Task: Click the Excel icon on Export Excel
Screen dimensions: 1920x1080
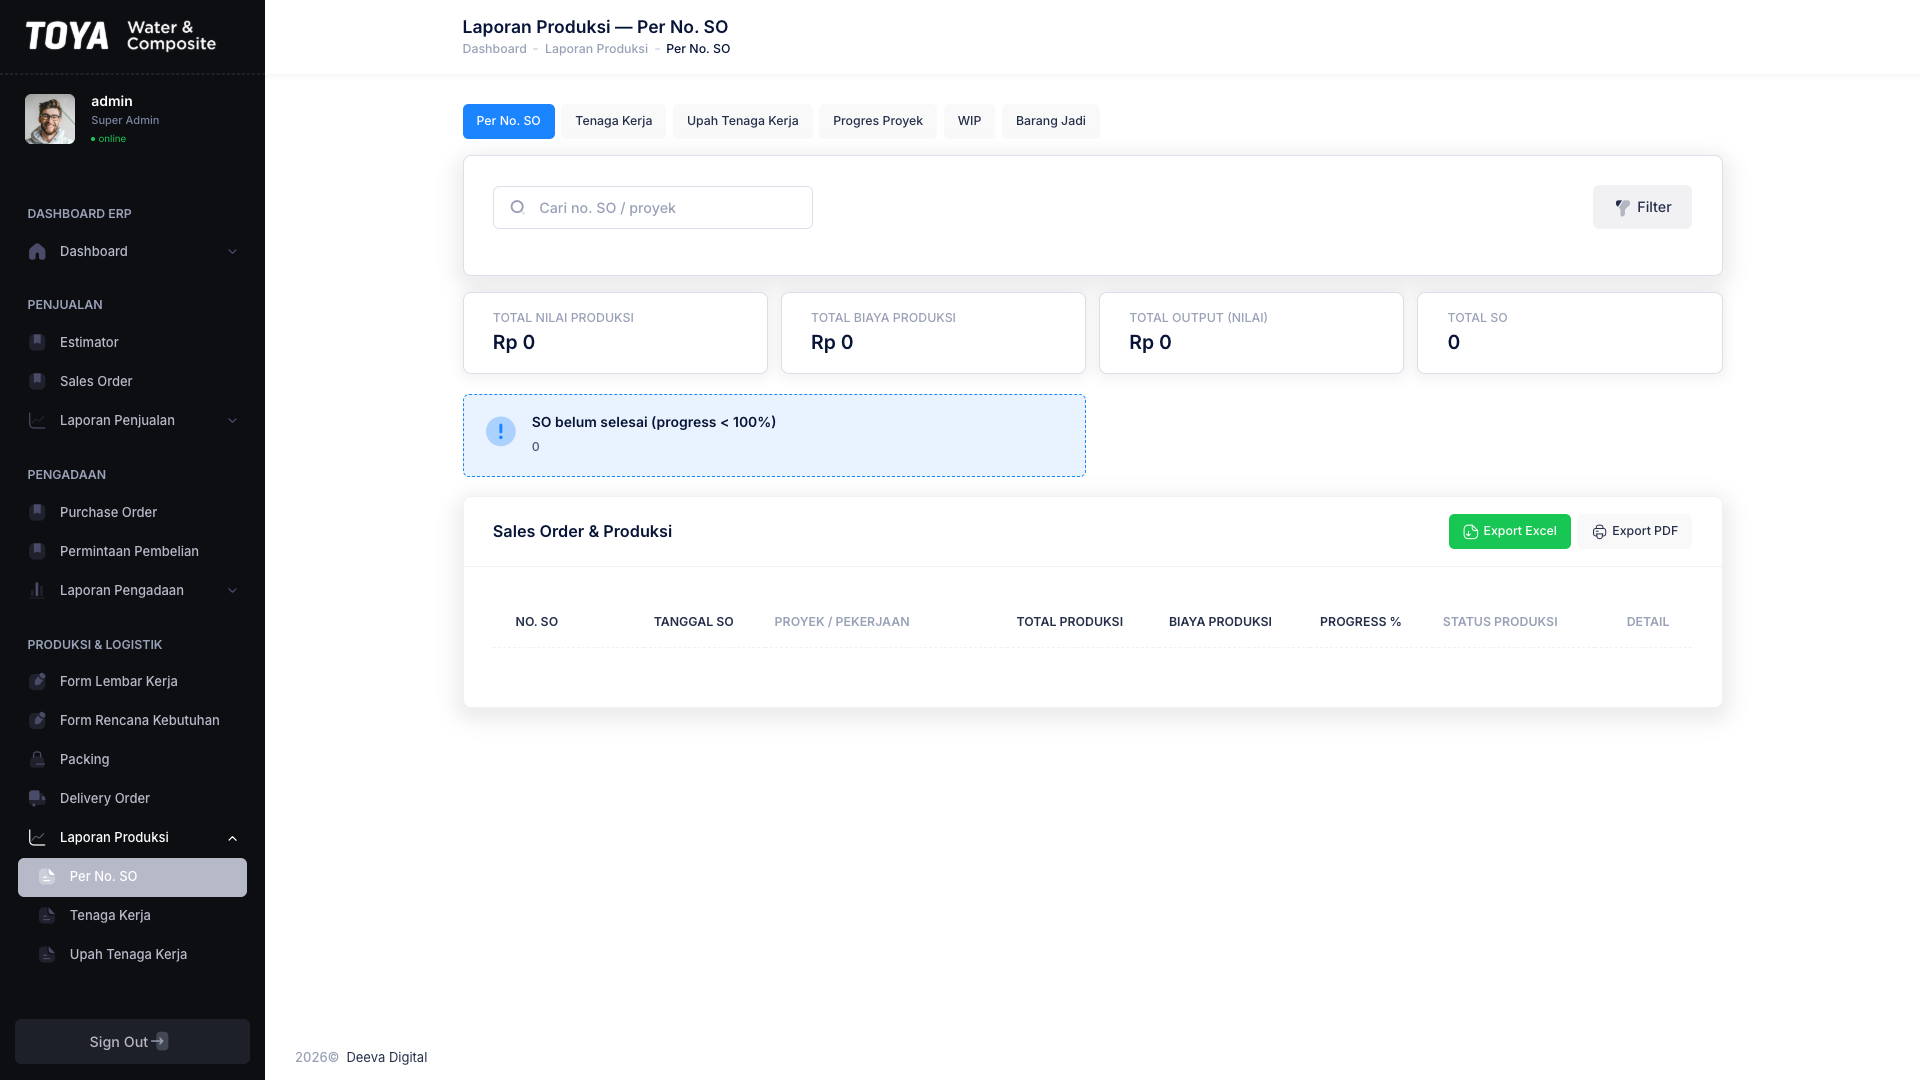Action: pos(1470,532)
